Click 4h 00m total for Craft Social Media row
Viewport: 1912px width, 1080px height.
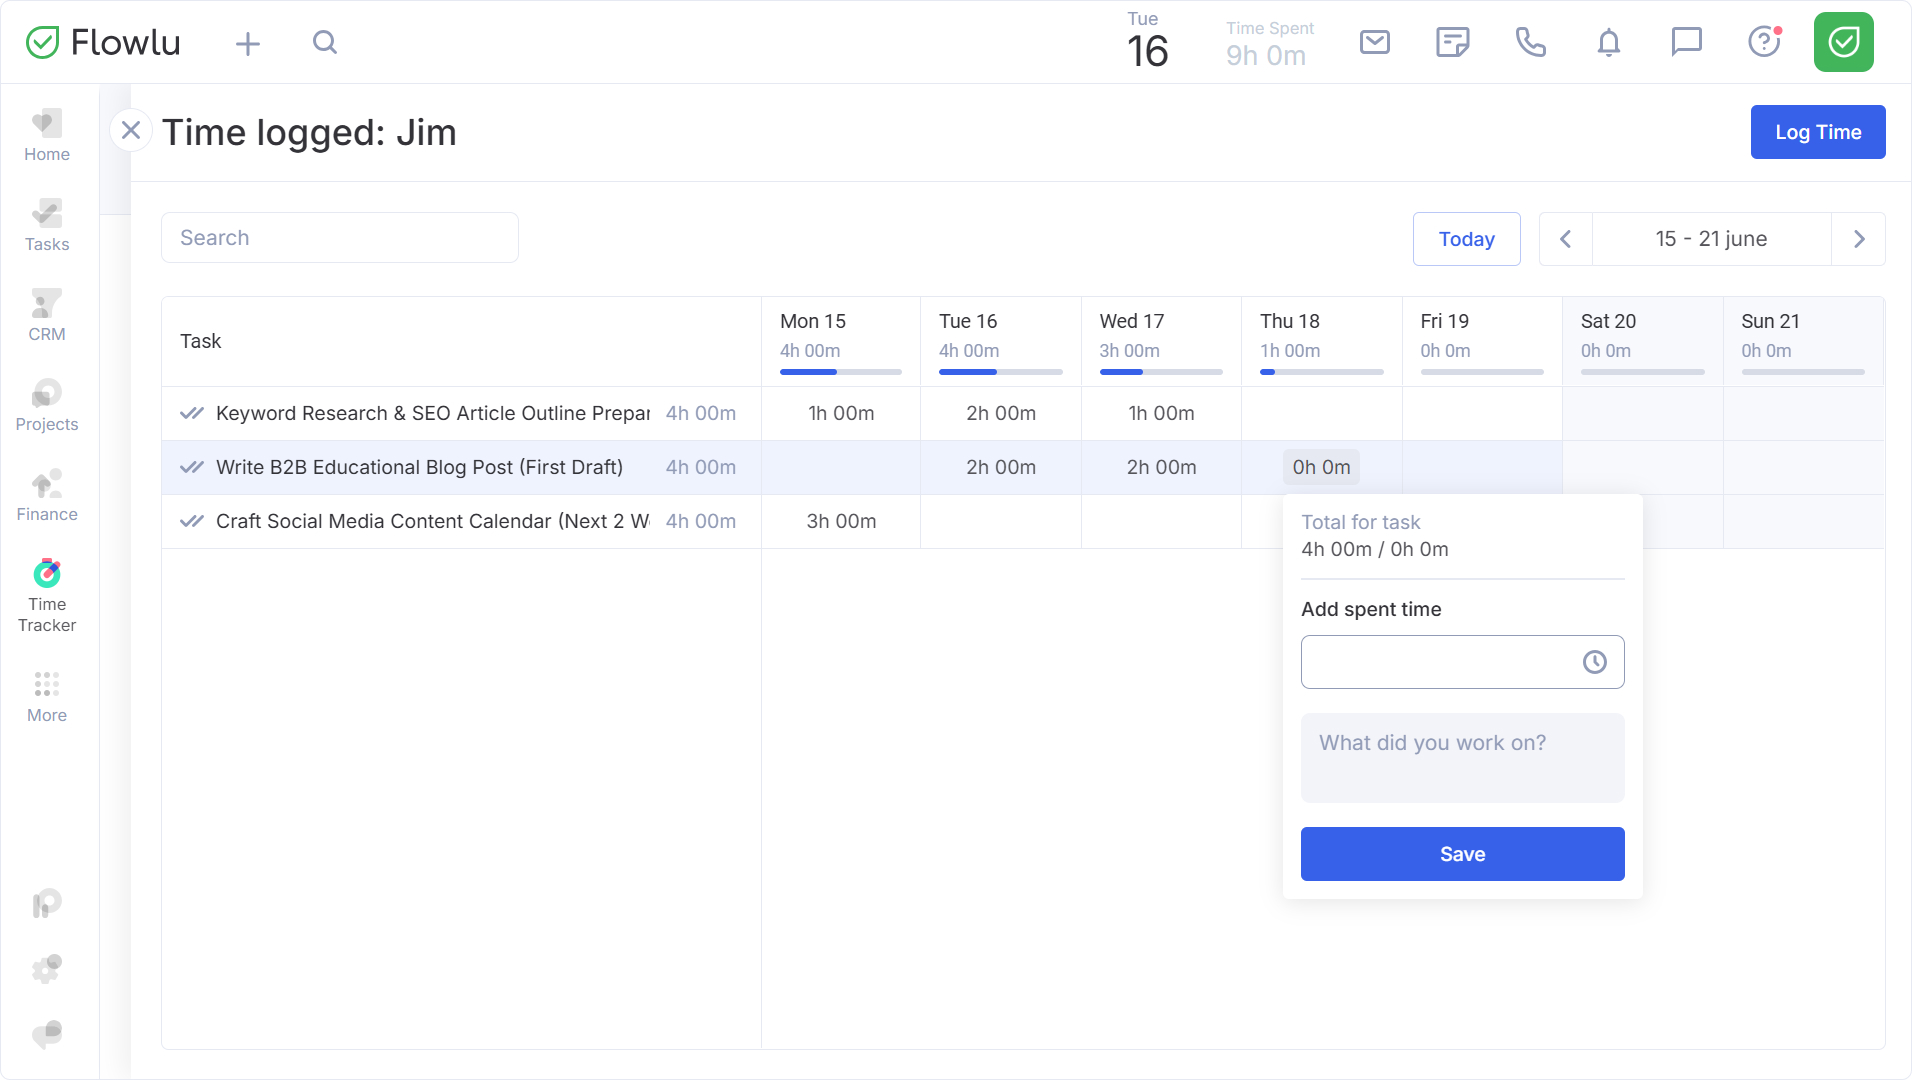(701, 521)
